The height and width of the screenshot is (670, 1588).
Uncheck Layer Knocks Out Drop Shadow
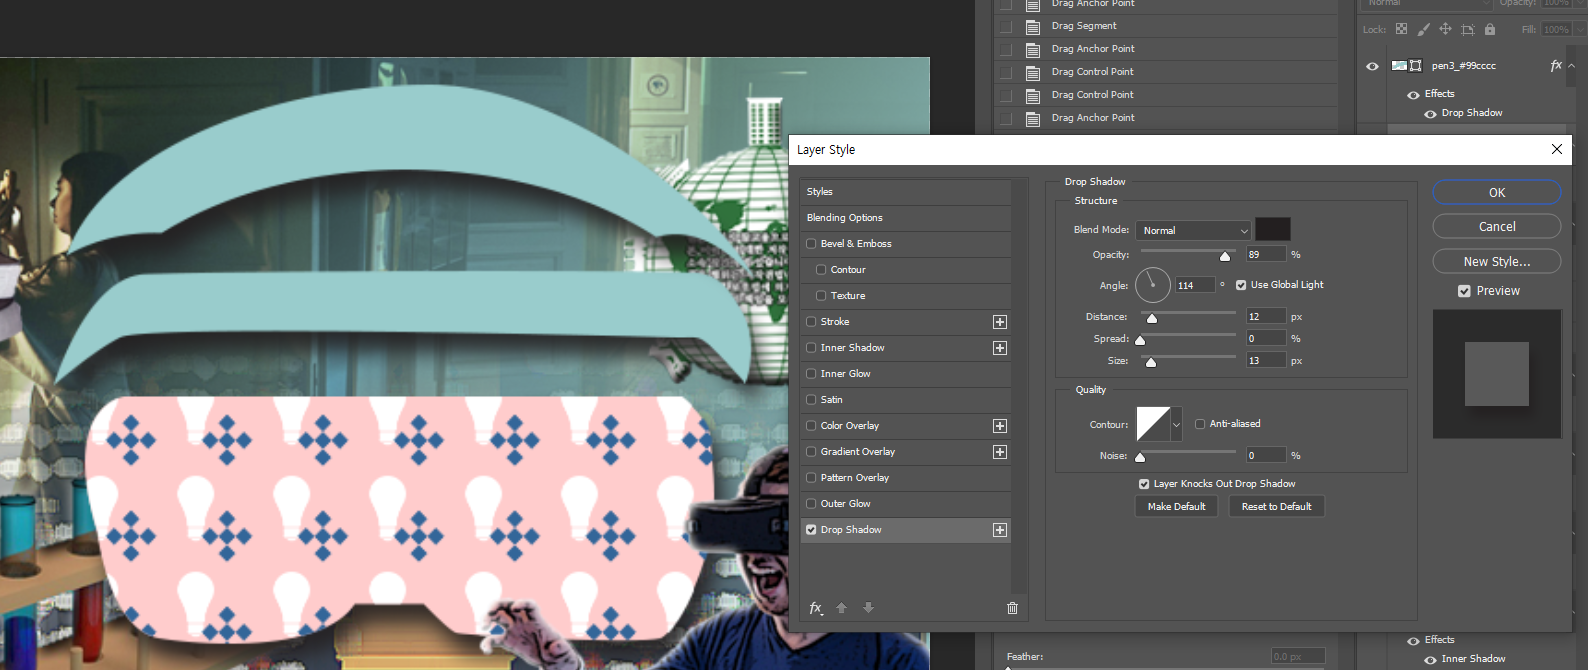(x=1144, y=484)
